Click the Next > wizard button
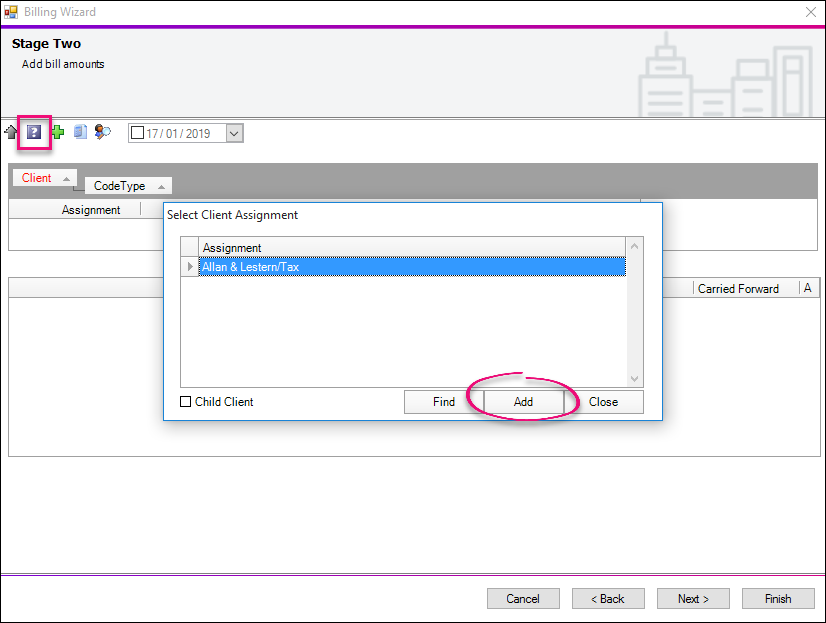 point(693,599)
